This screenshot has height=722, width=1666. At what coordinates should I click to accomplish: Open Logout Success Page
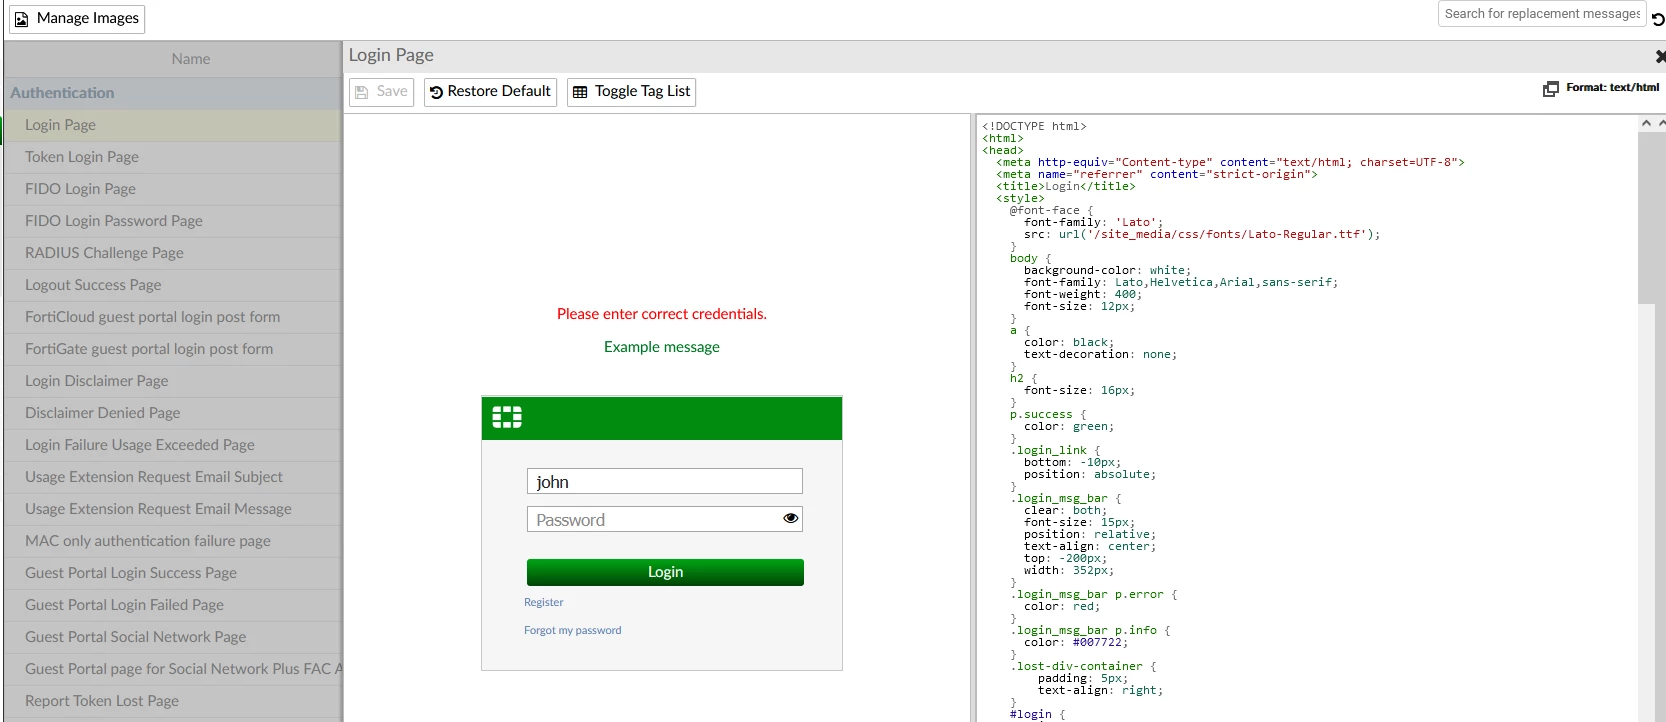point(173,285)
